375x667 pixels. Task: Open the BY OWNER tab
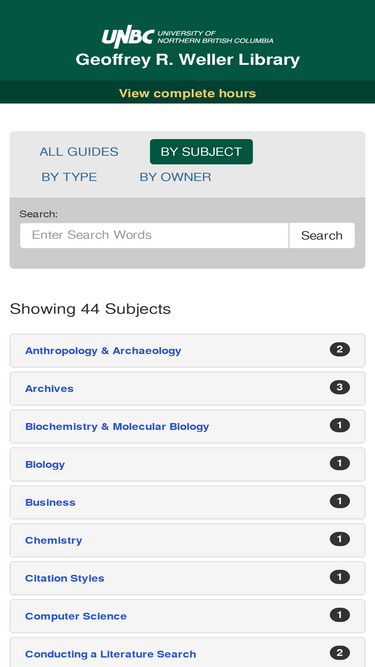175,177
